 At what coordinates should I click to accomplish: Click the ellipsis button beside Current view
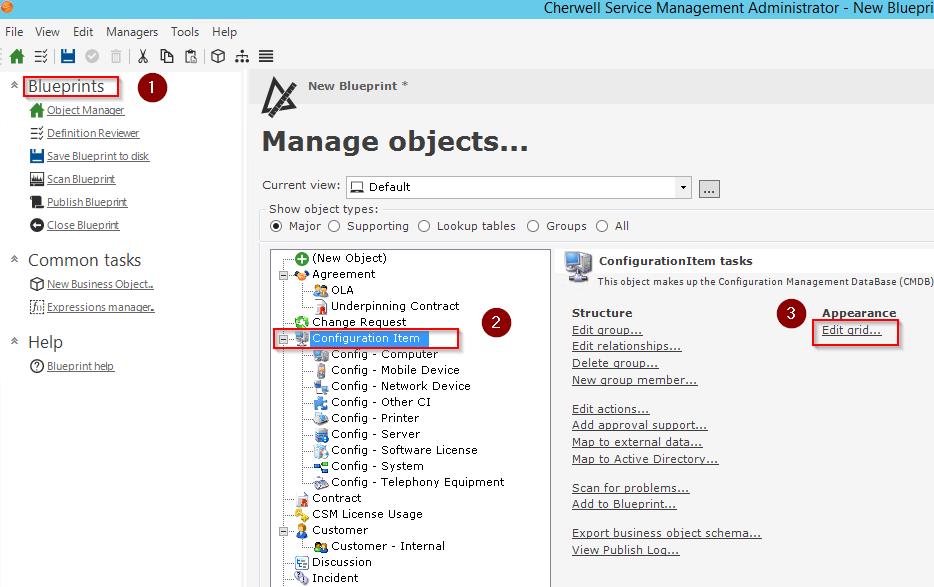click(709, 187)
